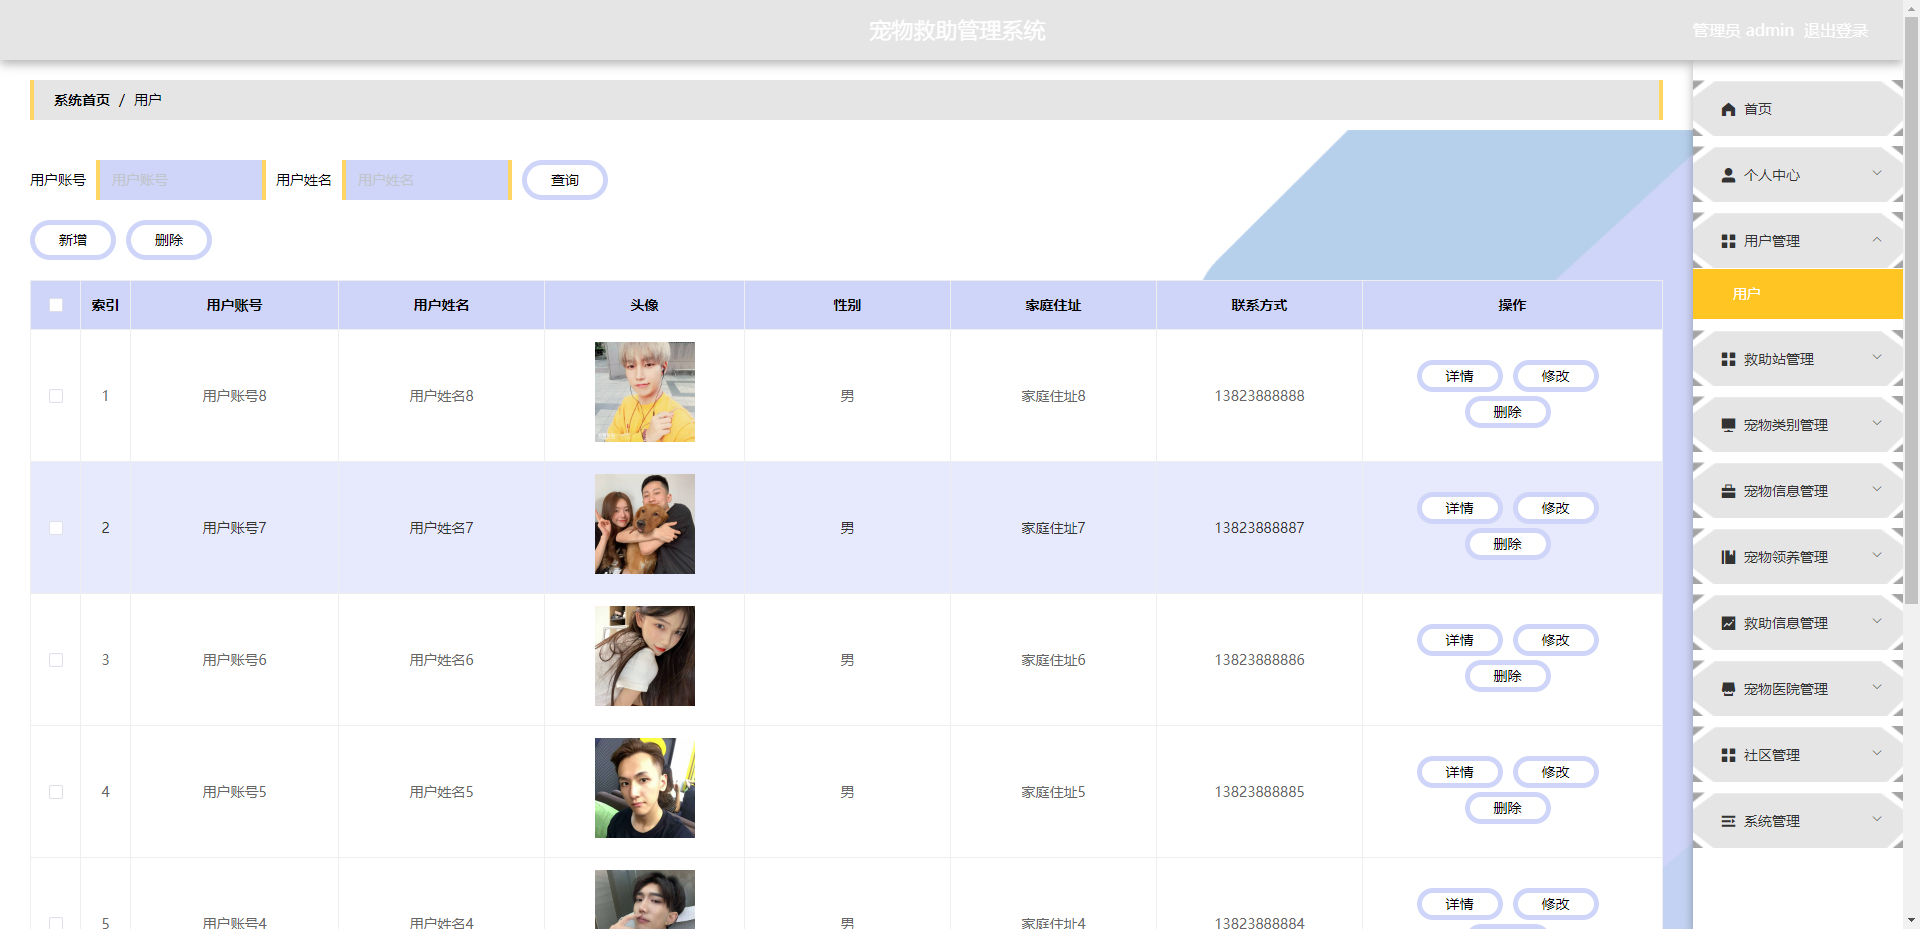1920x929 pixels.
Task: Click 详情 for 用户姓名6
Action: 1459,640
